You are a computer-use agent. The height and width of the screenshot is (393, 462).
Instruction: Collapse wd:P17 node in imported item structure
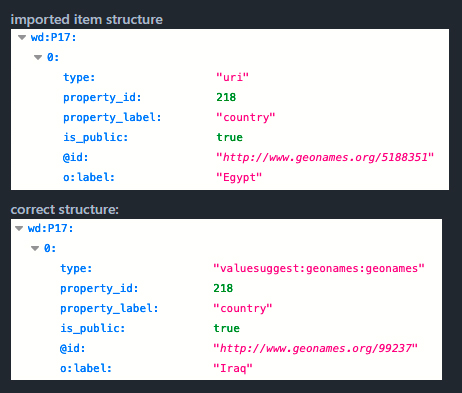(22, 37)
